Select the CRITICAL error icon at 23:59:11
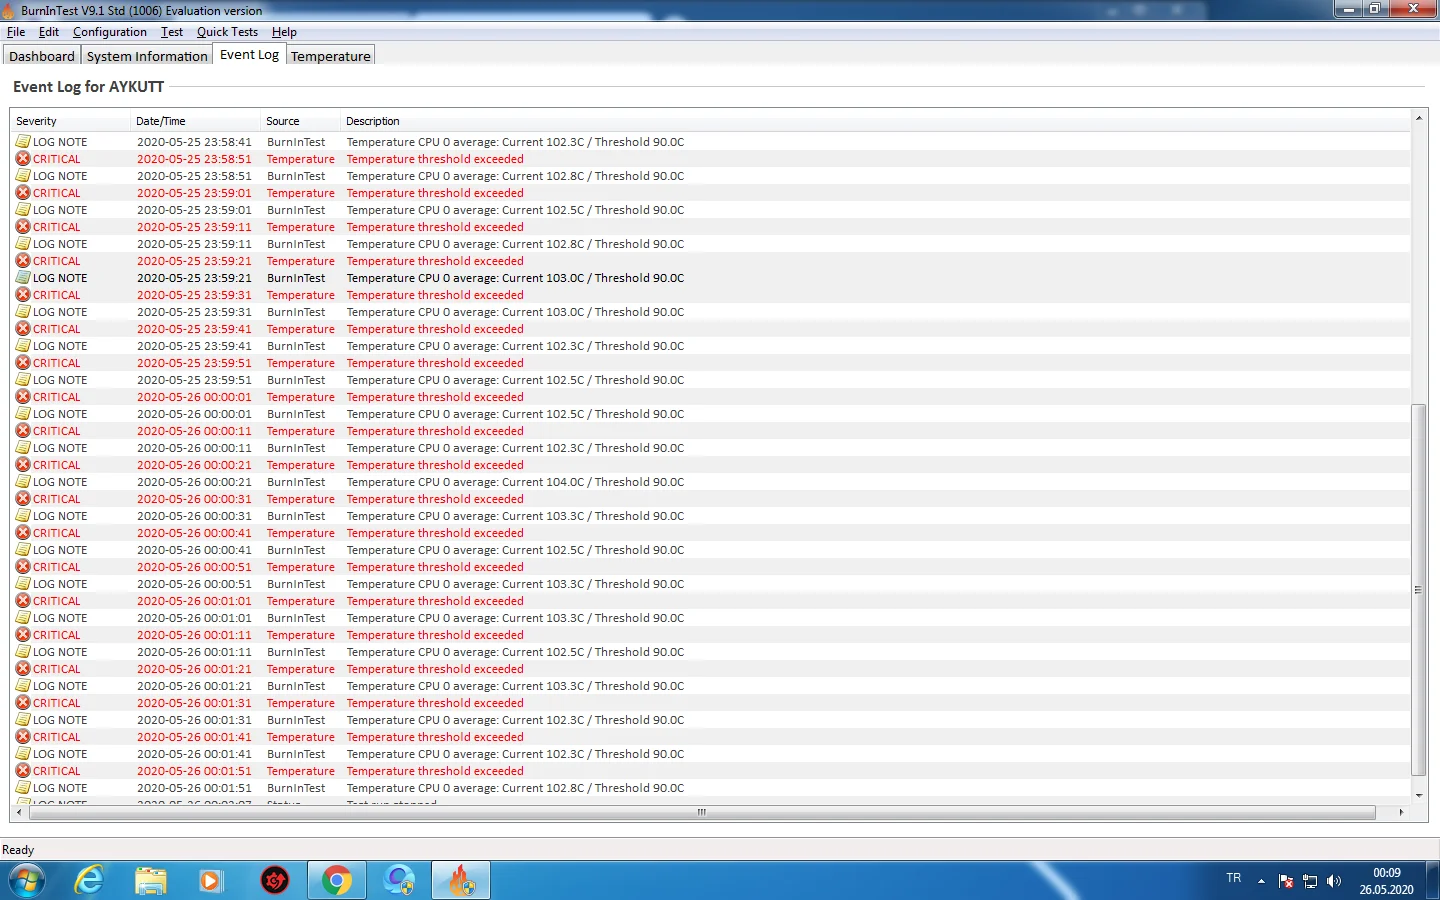The width and height of the screenshot is (1440, 900). tap(23, 226)
